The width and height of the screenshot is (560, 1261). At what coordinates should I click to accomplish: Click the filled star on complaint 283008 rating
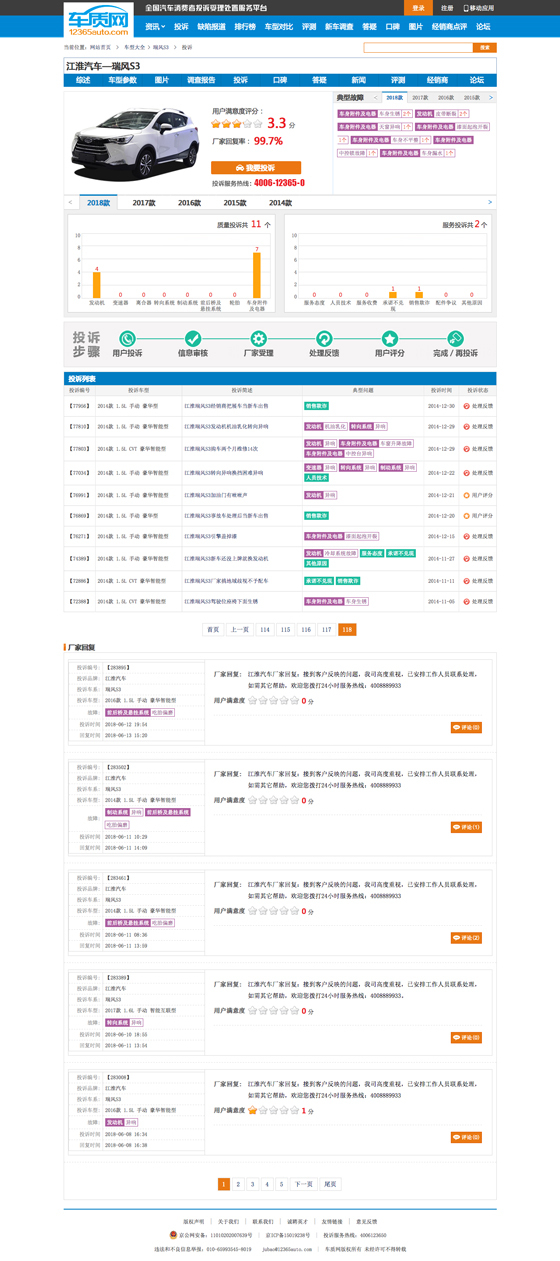(x=252, y=1110)
